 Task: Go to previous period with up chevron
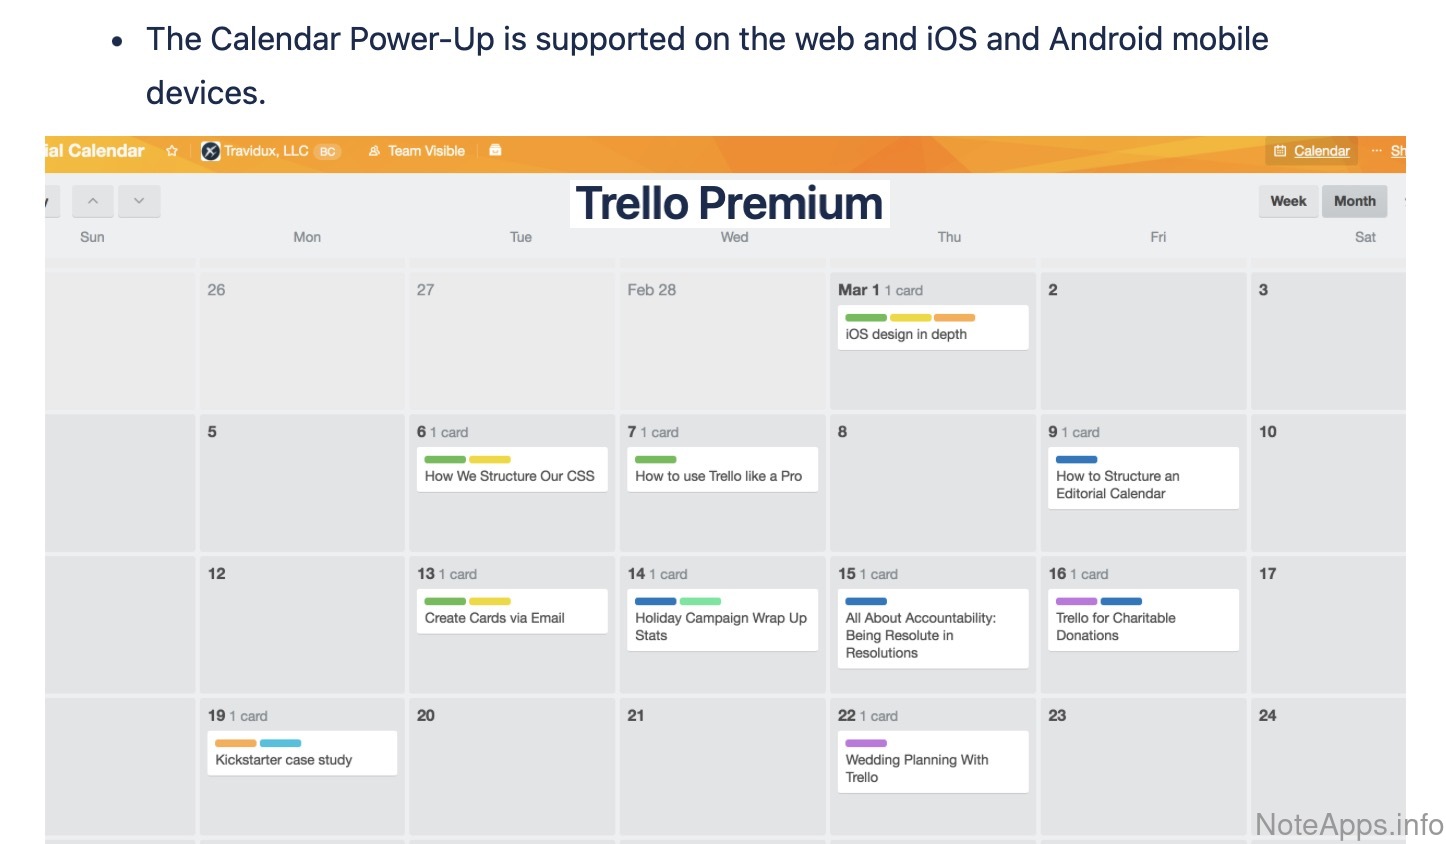tap(93, 201)
